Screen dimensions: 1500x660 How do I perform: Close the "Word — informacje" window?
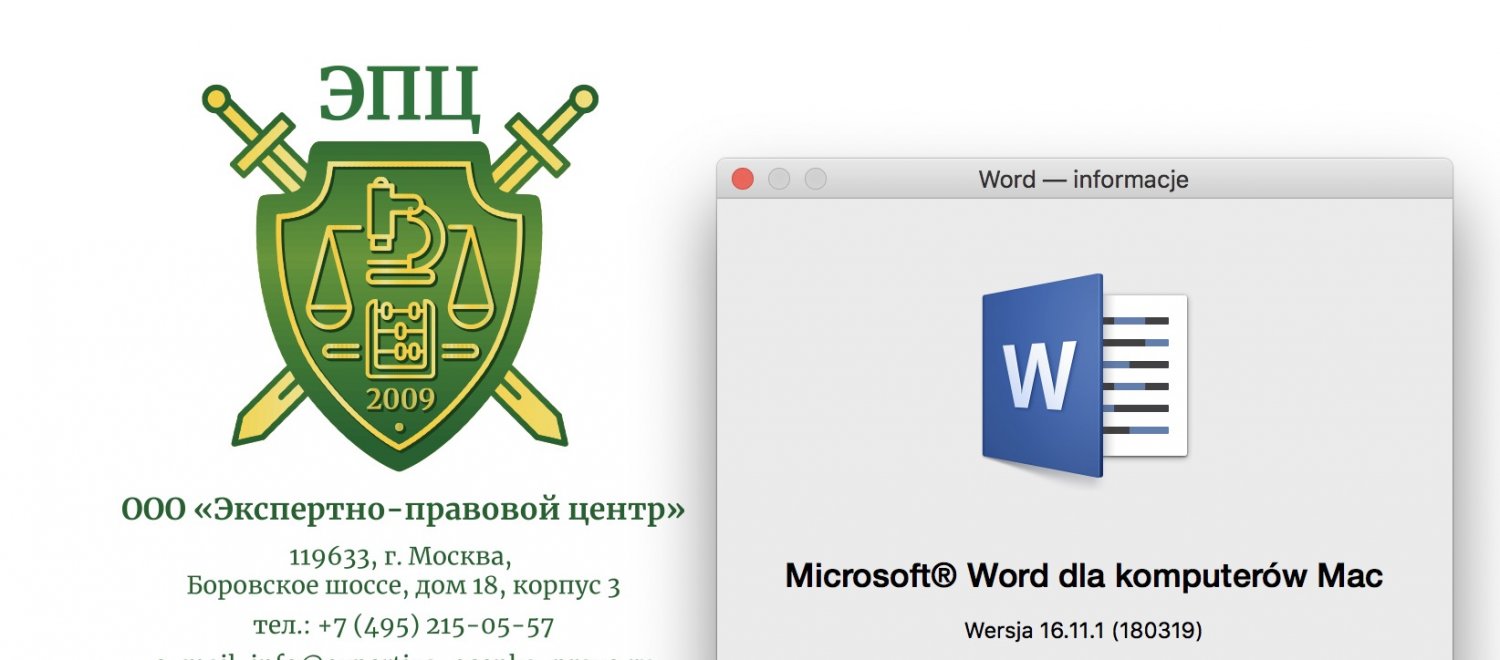742,179
